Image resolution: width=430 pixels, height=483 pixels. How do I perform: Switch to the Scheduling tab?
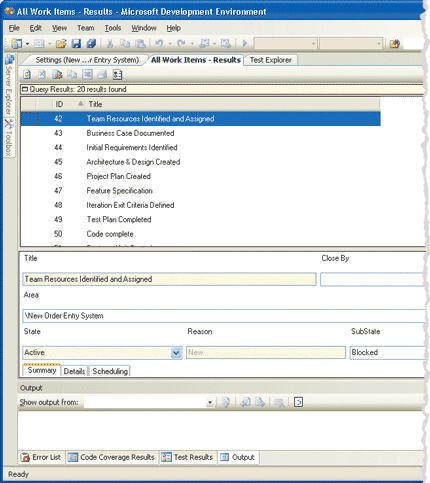click(x=110, y=371)
